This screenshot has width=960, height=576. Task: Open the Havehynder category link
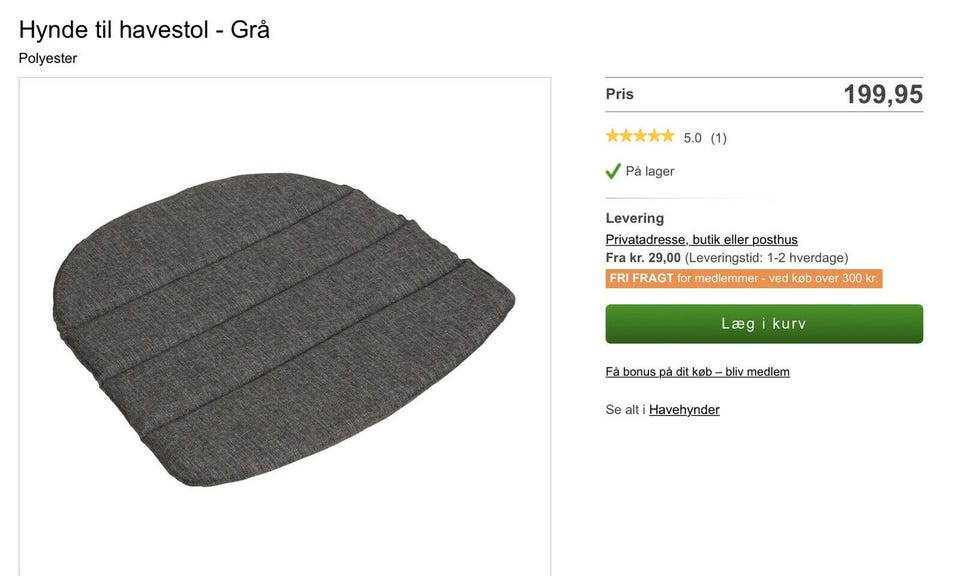[x=684, y=410]
